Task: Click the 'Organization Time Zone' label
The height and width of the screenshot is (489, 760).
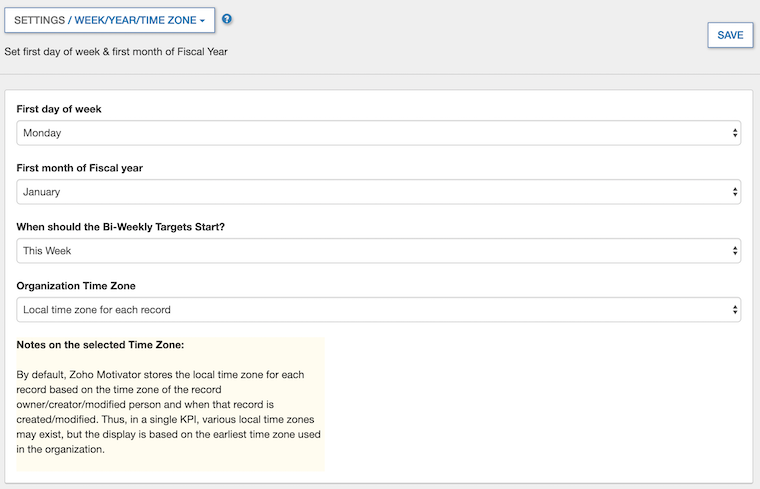Action: pyautogui.click(x=76, y=286)
